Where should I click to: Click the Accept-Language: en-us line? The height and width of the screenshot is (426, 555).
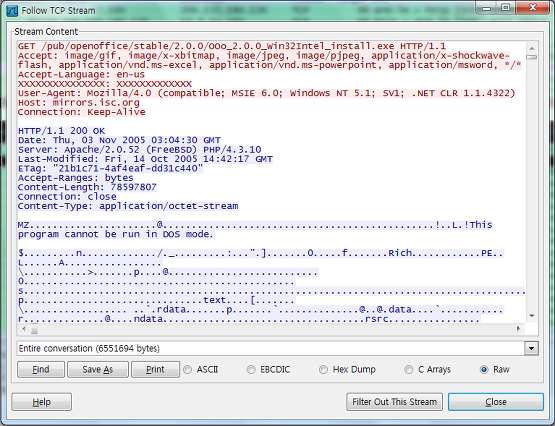coord(81,75)
